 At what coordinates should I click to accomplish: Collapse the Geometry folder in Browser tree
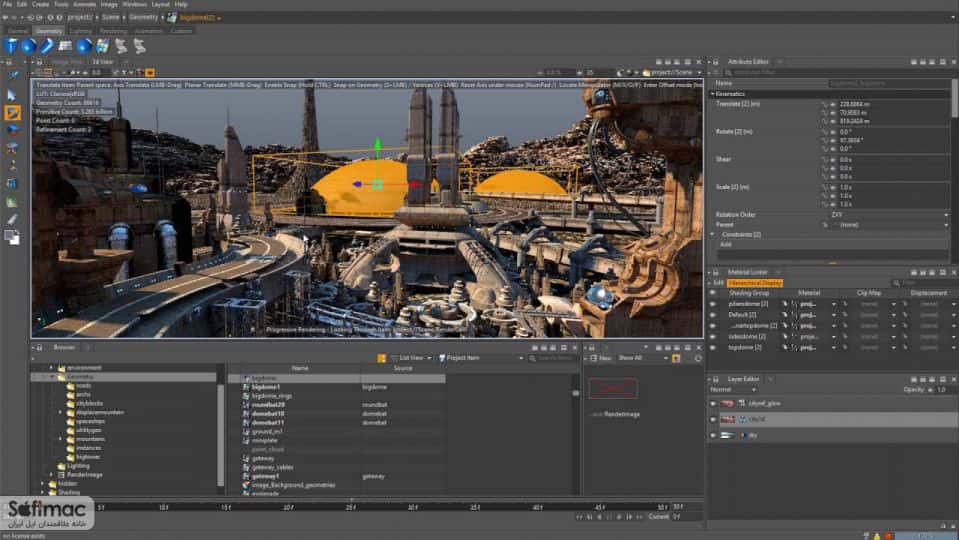51,377
